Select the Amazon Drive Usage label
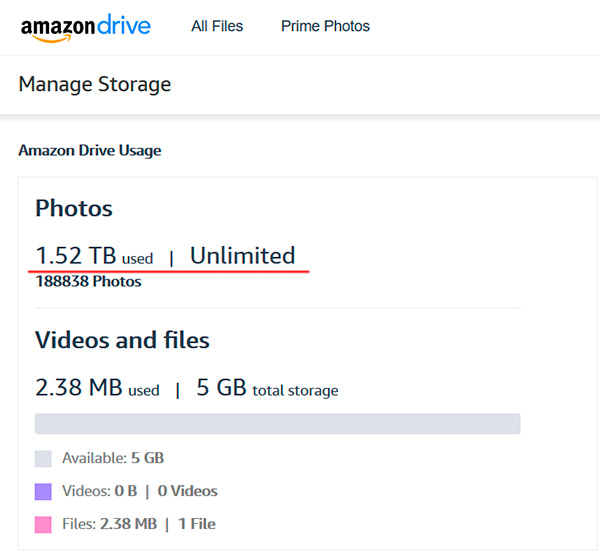 coord(90,151)
